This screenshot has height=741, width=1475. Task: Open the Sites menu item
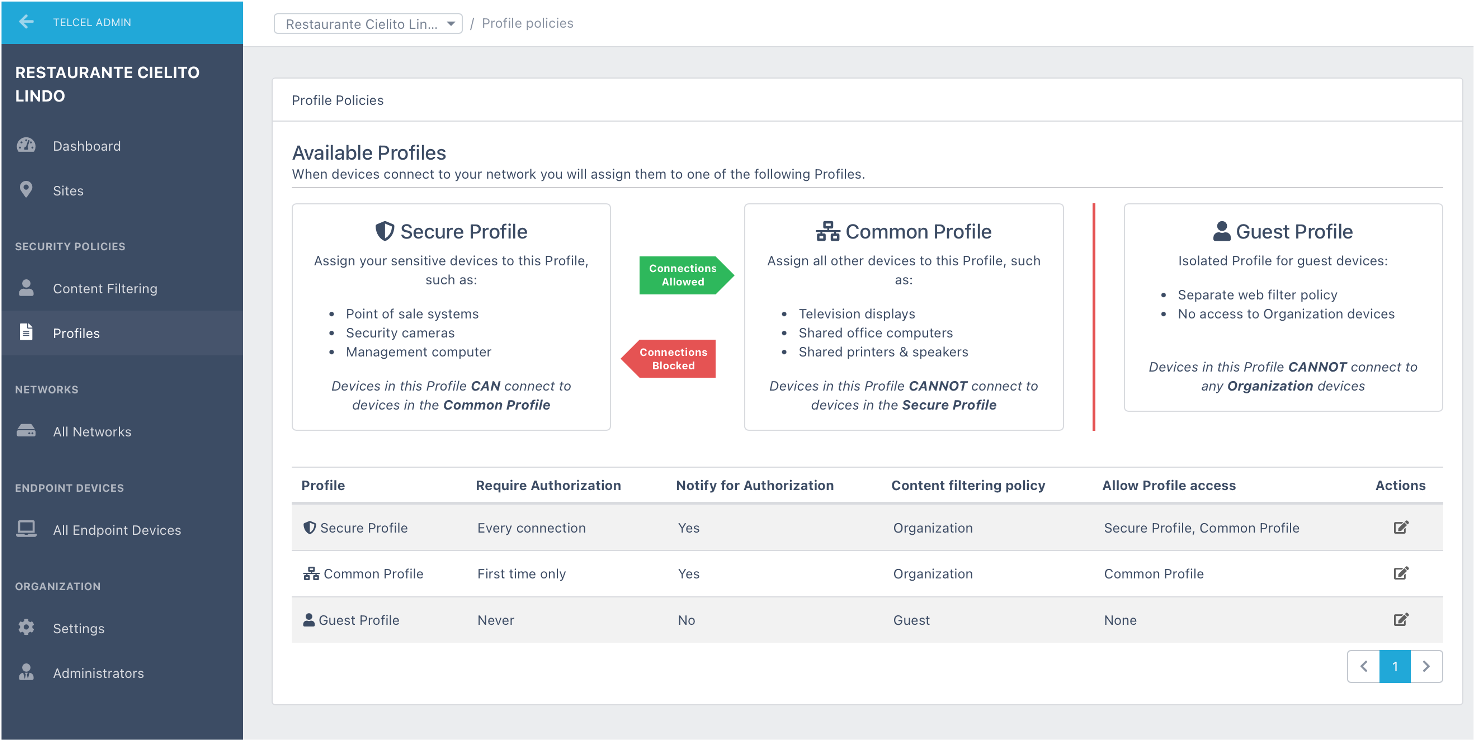tap(122, 190)
